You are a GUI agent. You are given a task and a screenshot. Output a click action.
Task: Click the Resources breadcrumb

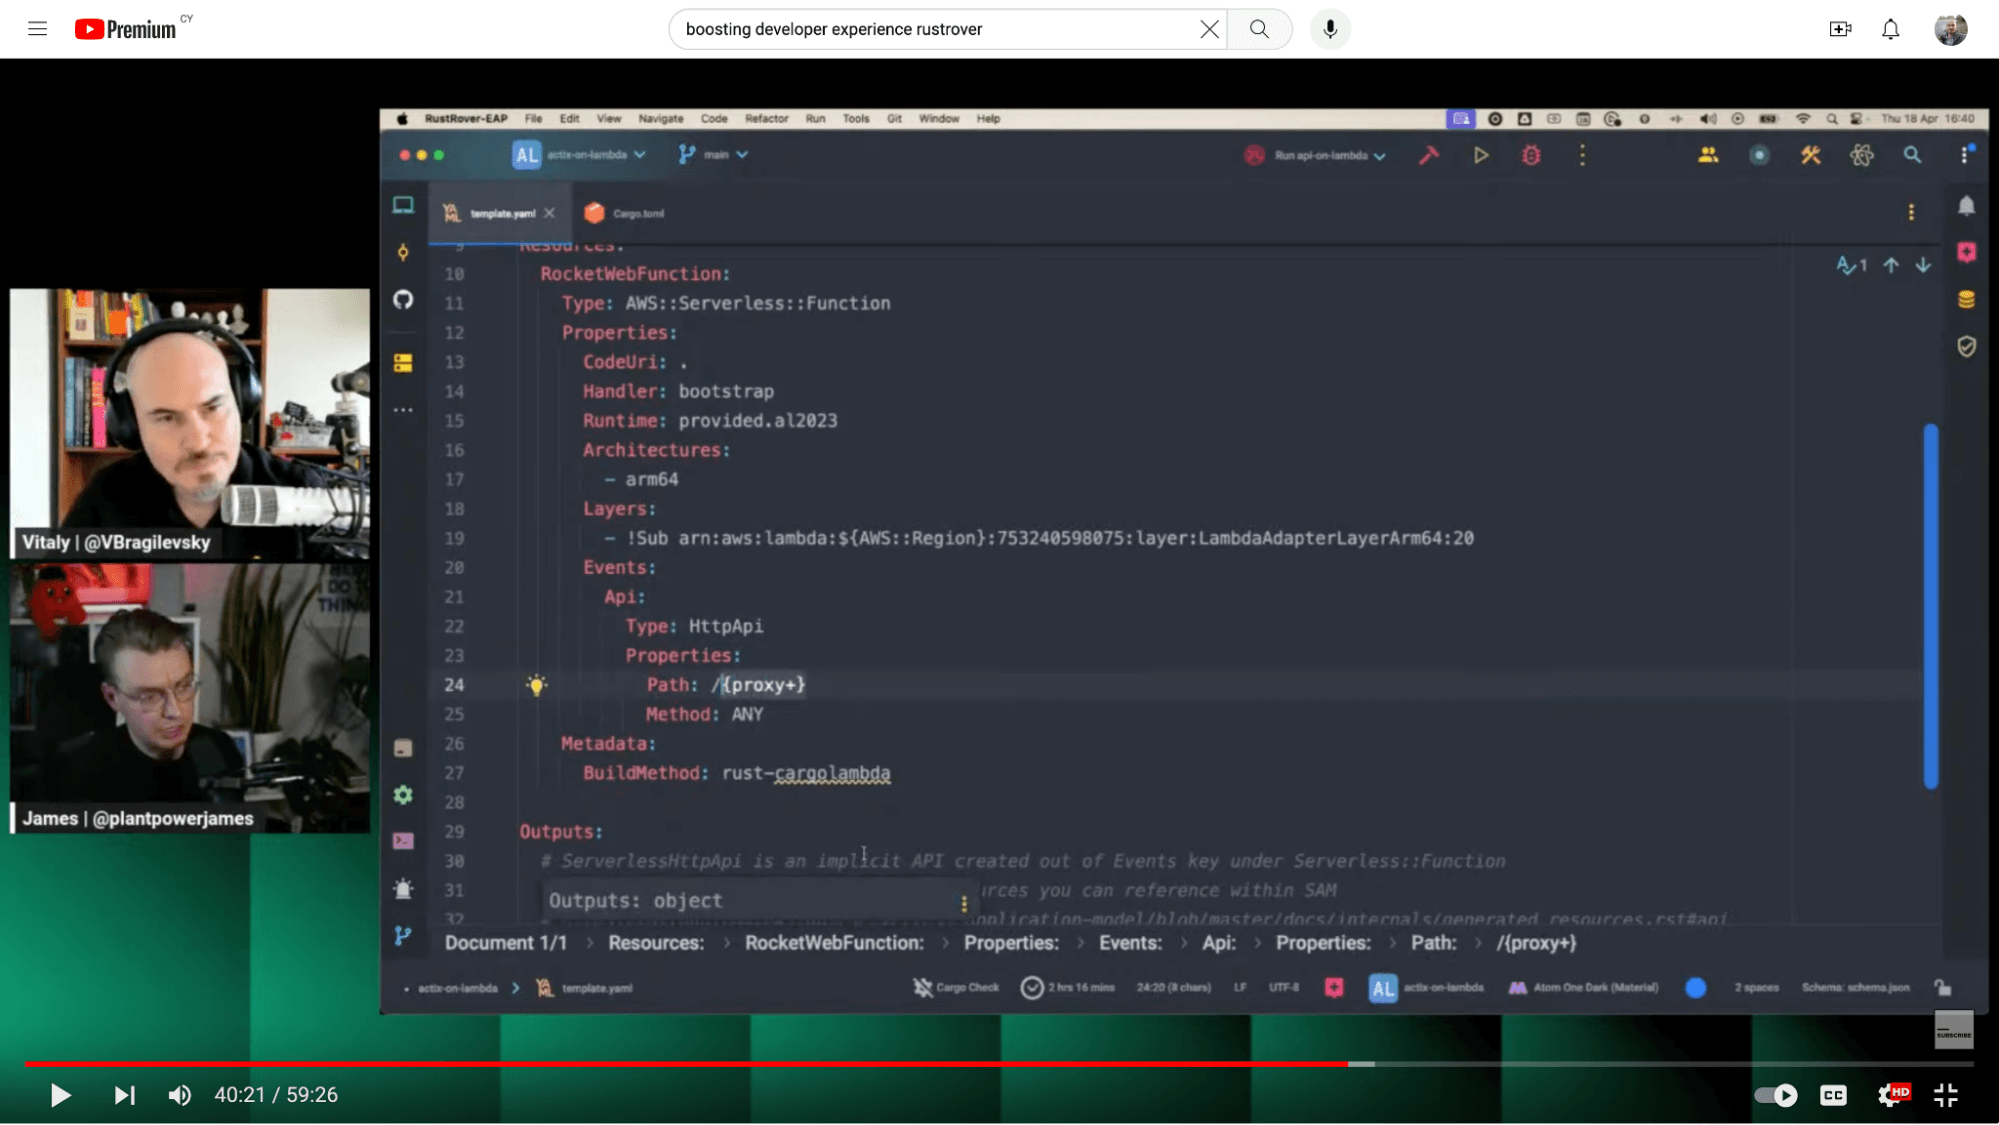pos(656,943)
